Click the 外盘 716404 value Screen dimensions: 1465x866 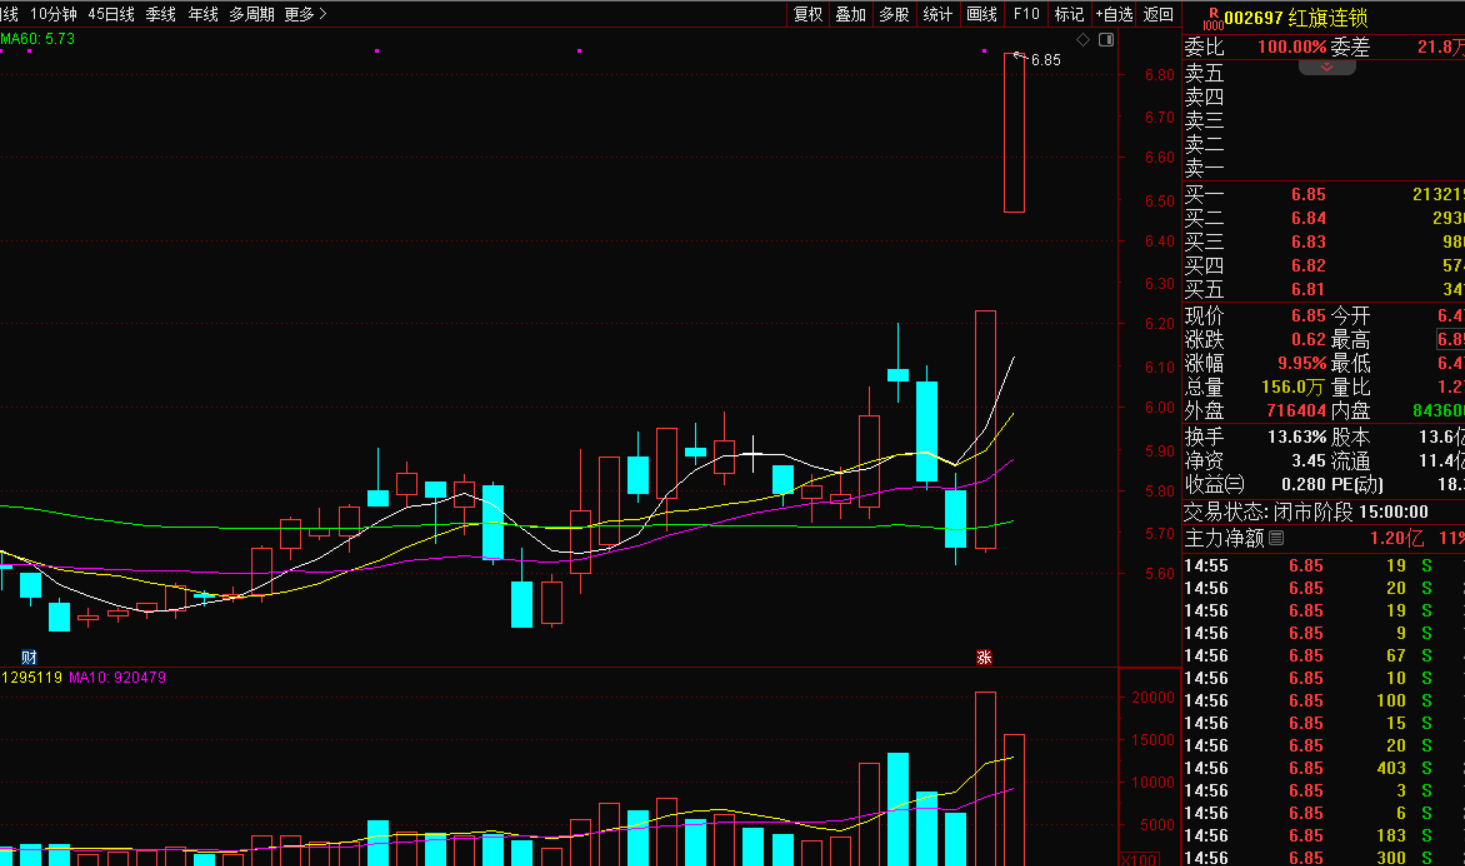[1296, 411]
